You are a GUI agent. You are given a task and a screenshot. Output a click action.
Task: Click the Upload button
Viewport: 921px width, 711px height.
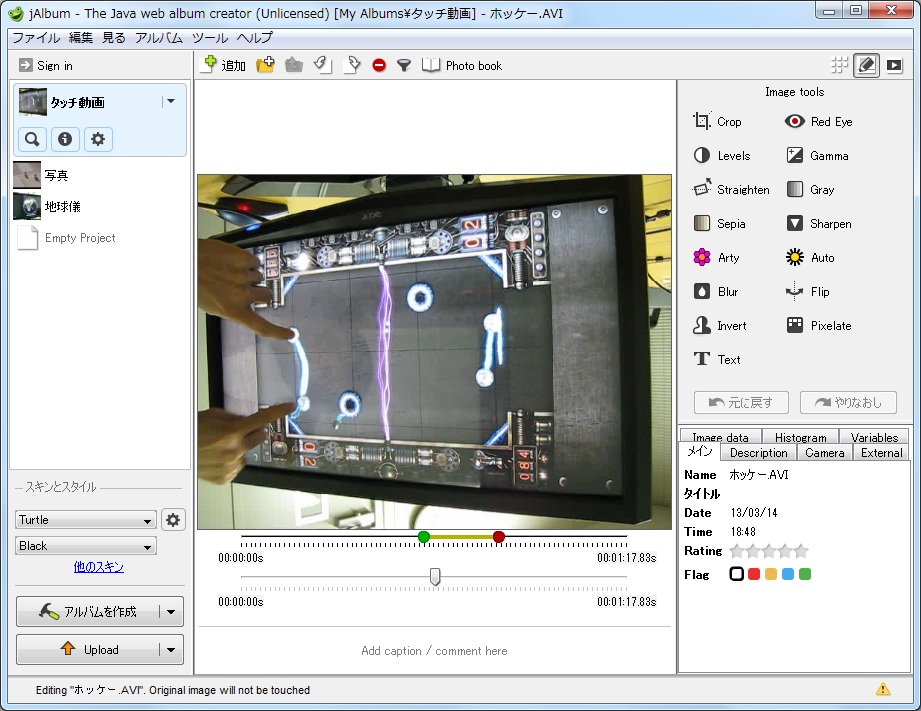pyautogui.click(x=87, y=649)
